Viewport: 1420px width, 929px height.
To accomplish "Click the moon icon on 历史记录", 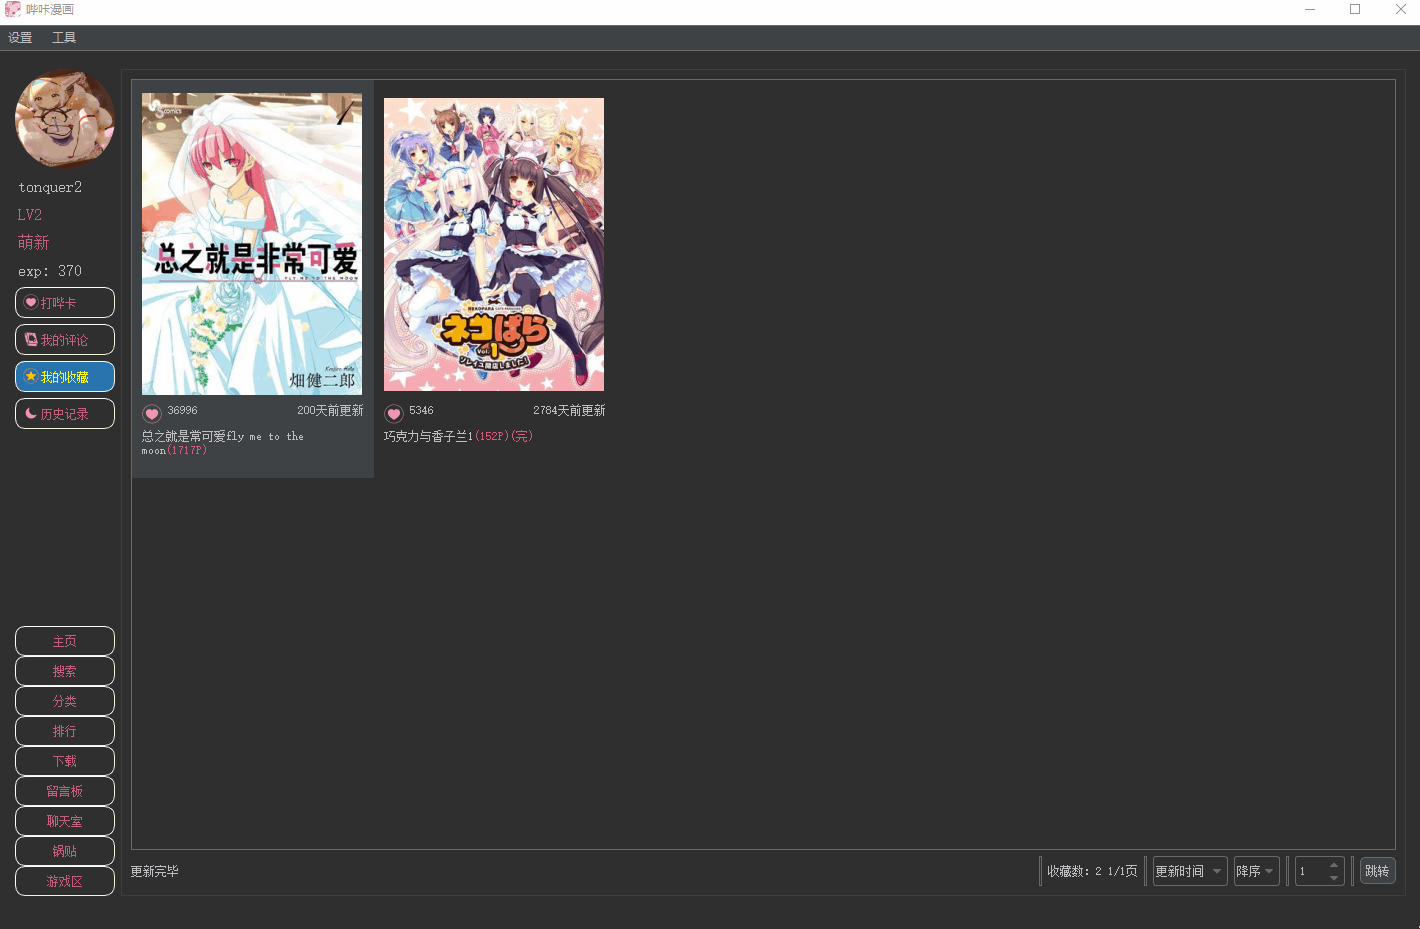I will (31, 413).
